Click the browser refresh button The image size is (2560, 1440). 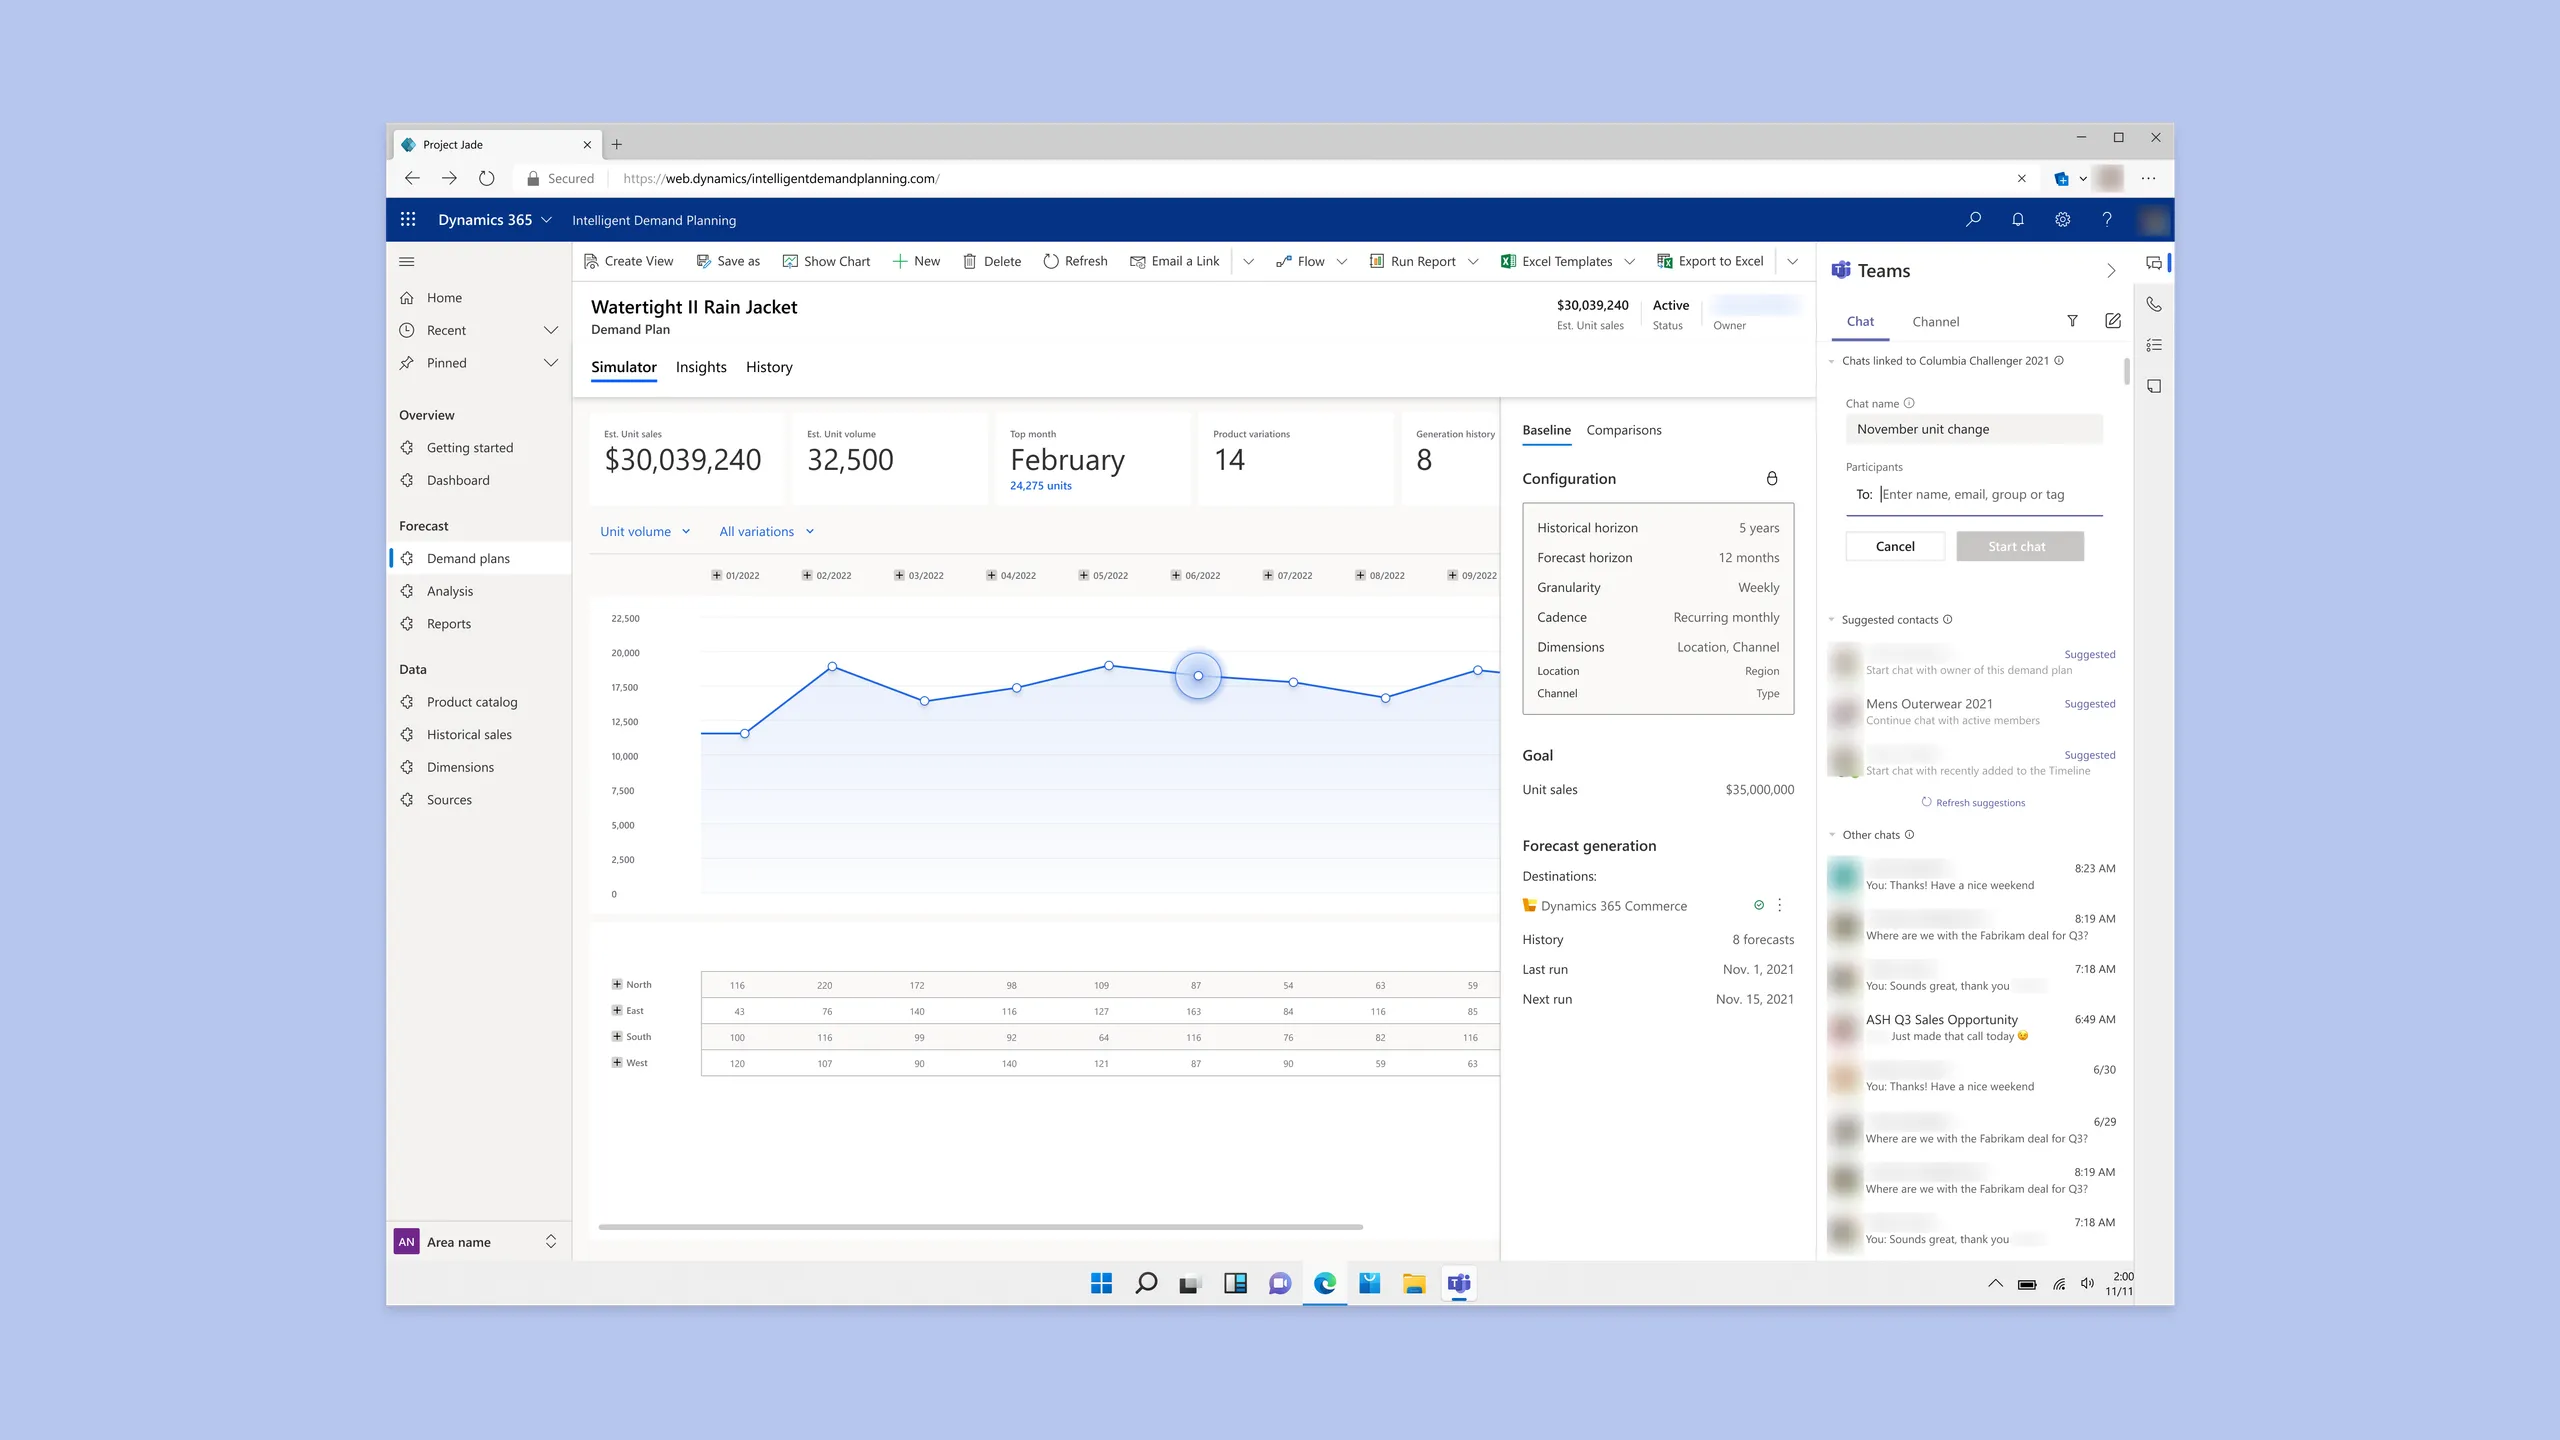[486, 178]
